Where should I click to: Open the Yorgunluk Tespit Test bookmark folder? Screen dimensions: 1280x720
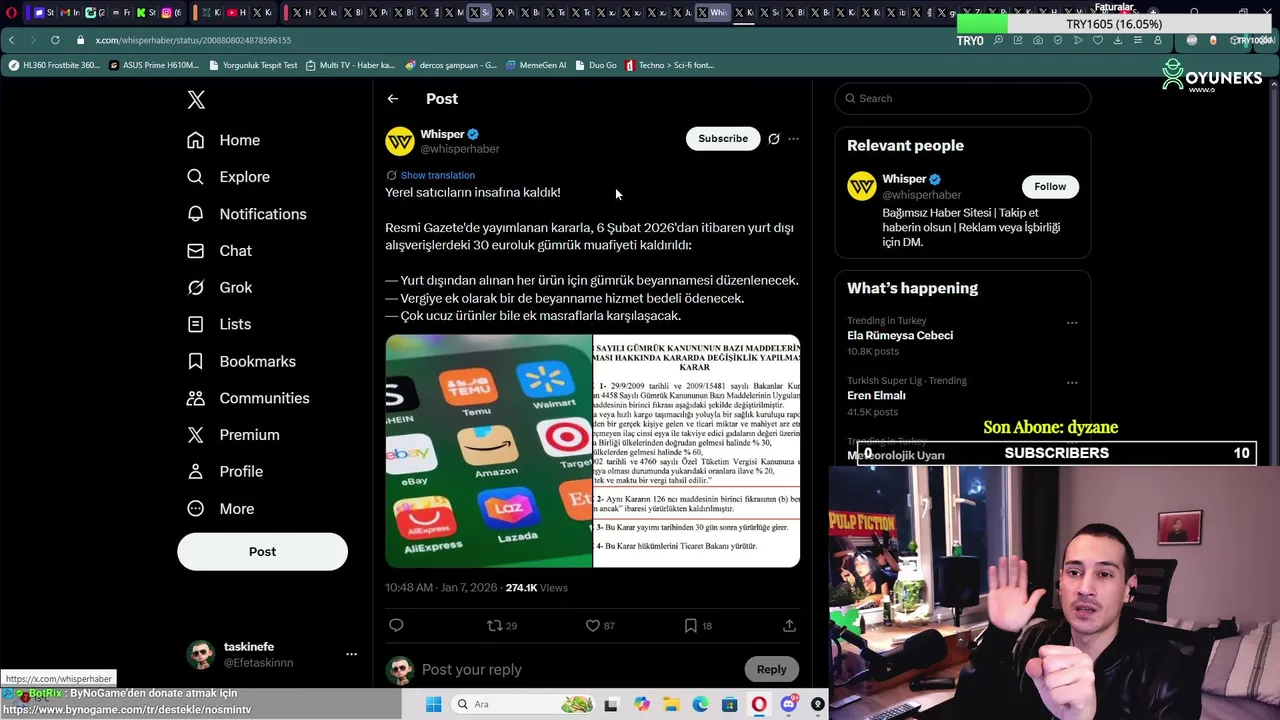[253, 65]
